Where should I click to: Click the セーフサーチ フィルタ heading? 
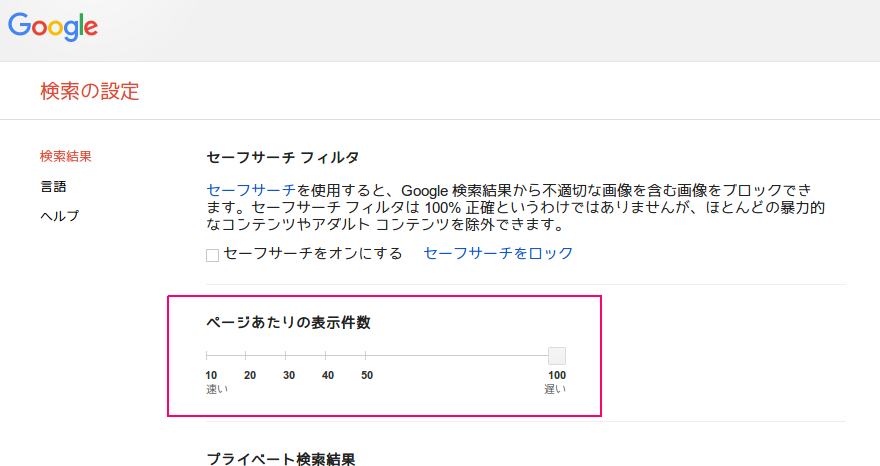click(x=282, y=158)
